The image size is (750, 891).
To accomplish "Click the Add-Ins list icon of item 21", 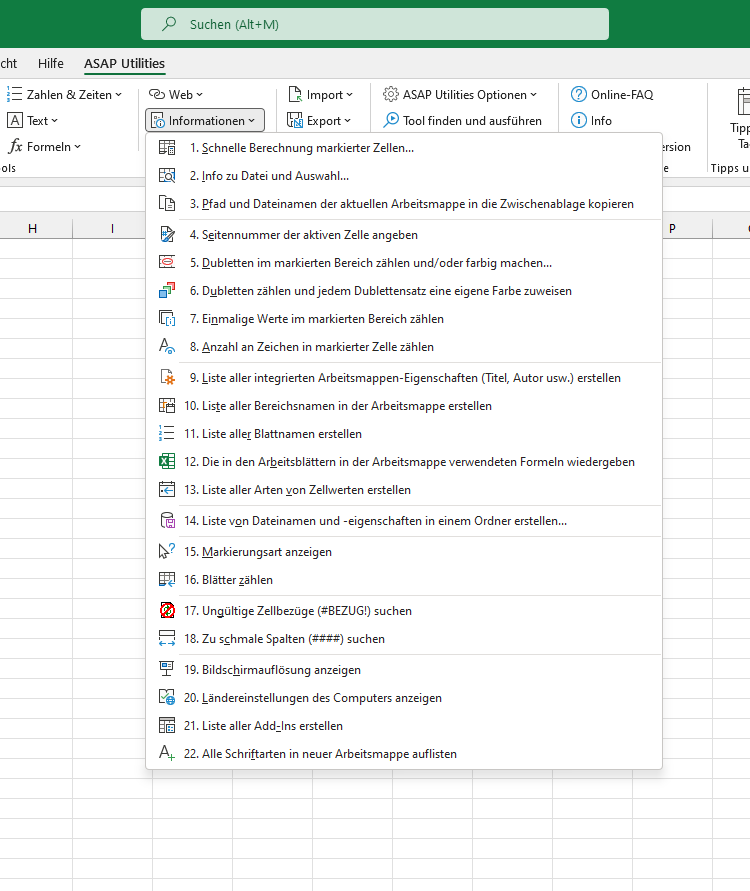I will coord(167,726).
